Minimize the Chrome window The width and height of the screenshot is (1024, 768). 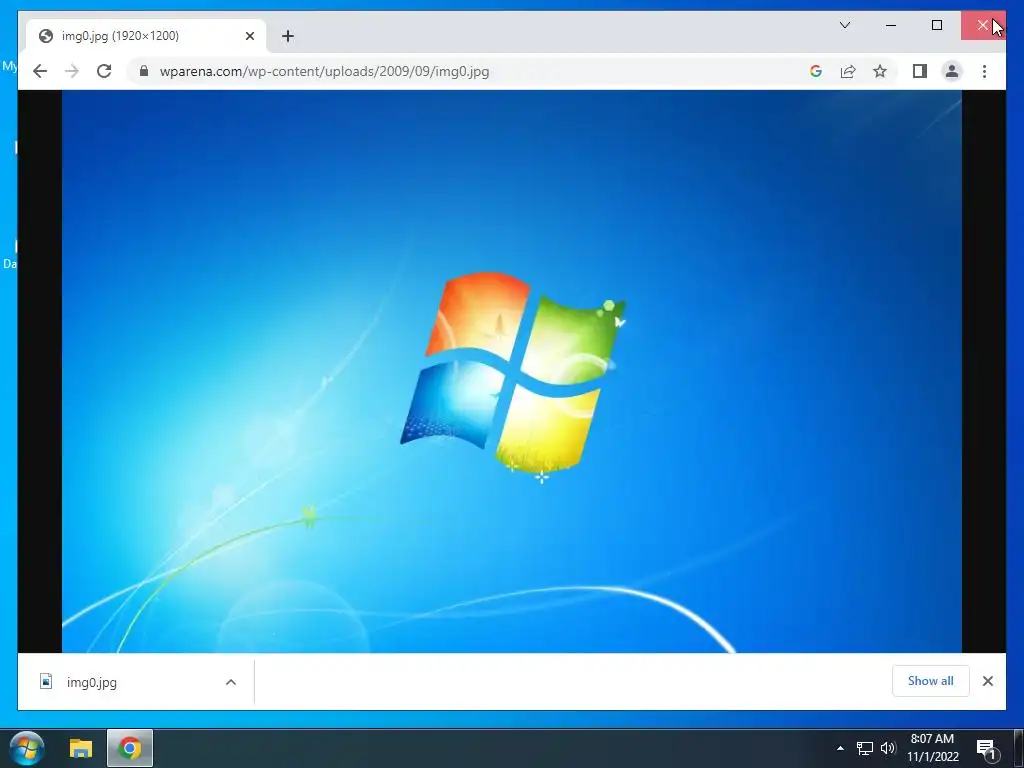pos(891,25)
